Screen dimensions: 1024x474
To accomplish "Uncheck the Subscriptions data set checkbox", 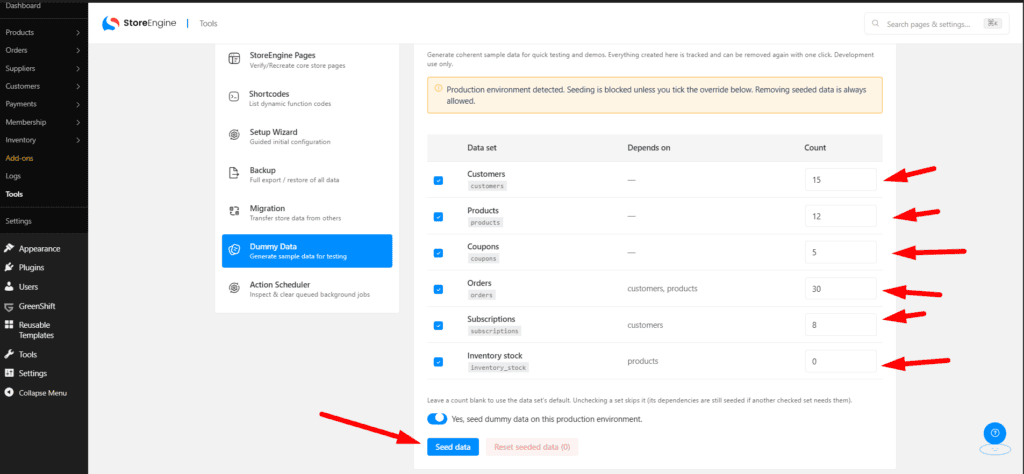I will point(438,325).
